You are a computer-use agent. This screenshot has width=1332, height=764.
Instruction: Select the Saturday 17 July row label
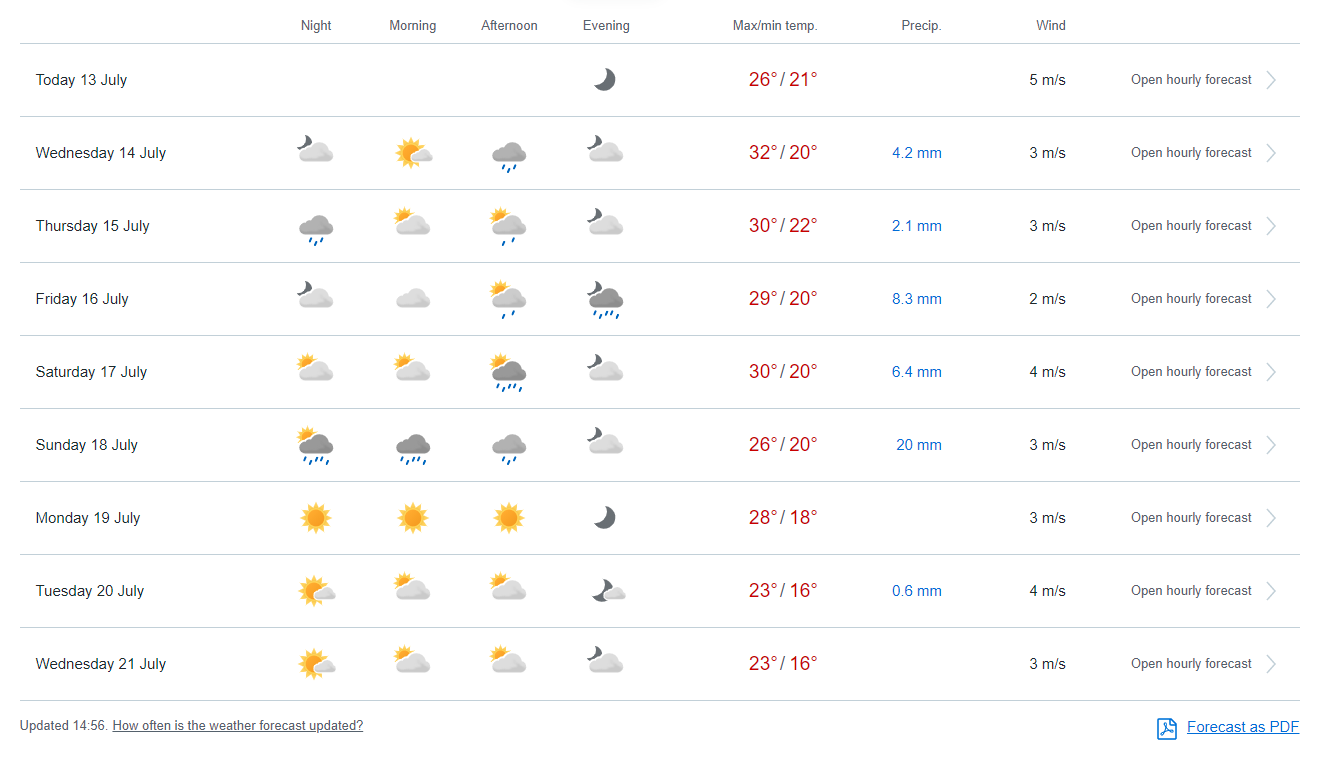coord(91,372)
